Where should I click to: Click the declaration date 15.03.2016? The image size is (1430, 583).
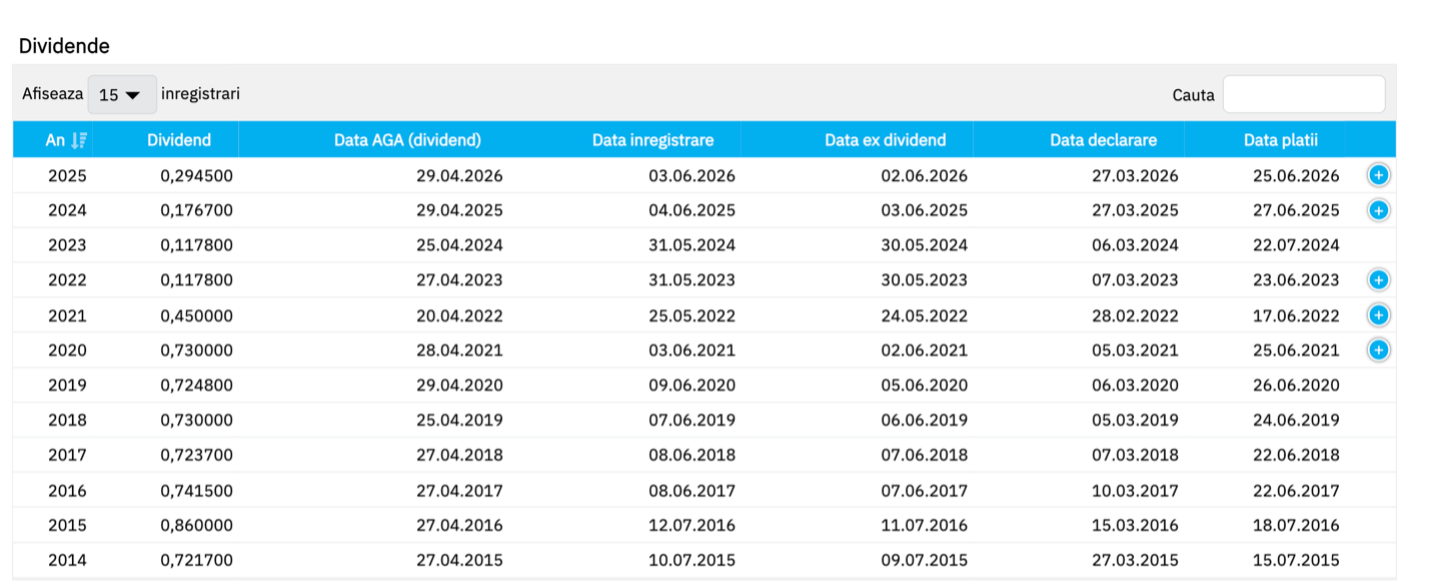point(1135,525)
